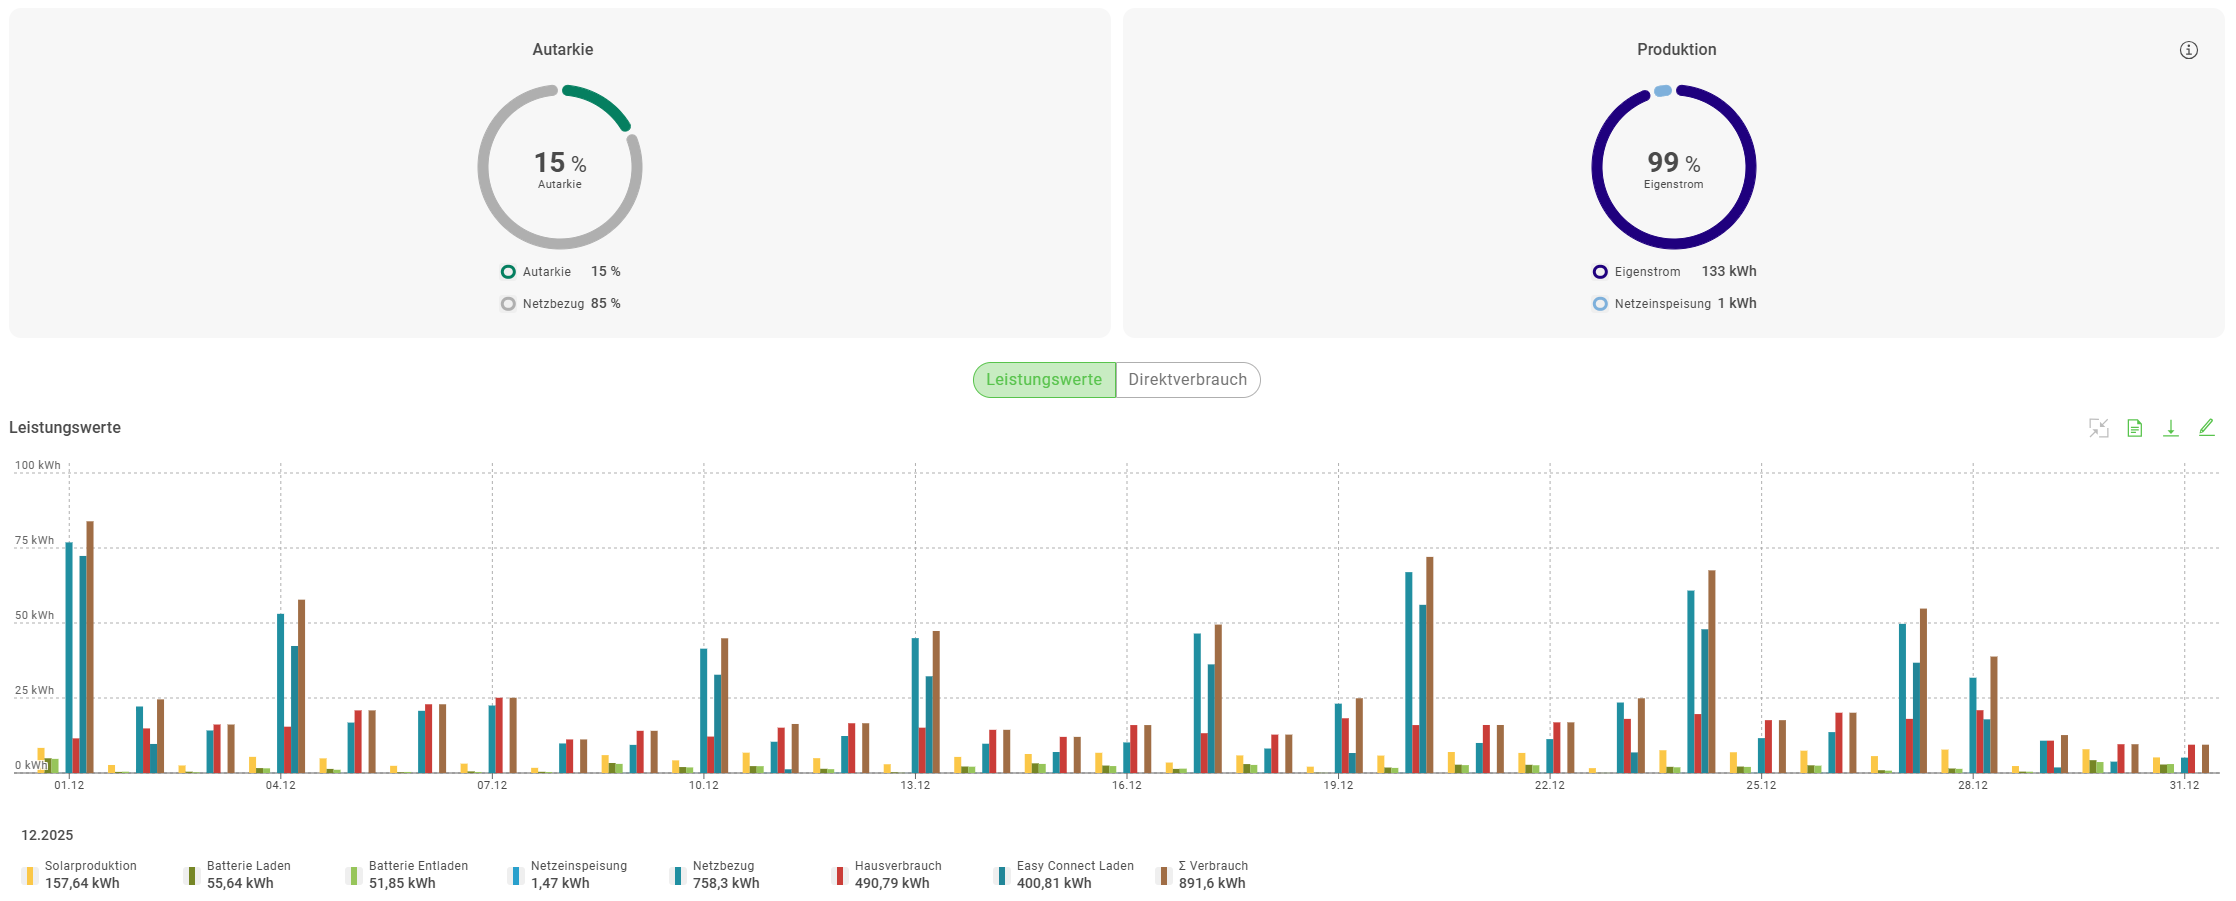Click the 99 % Eigenstrom donut chart

(x=1673, y=167)
